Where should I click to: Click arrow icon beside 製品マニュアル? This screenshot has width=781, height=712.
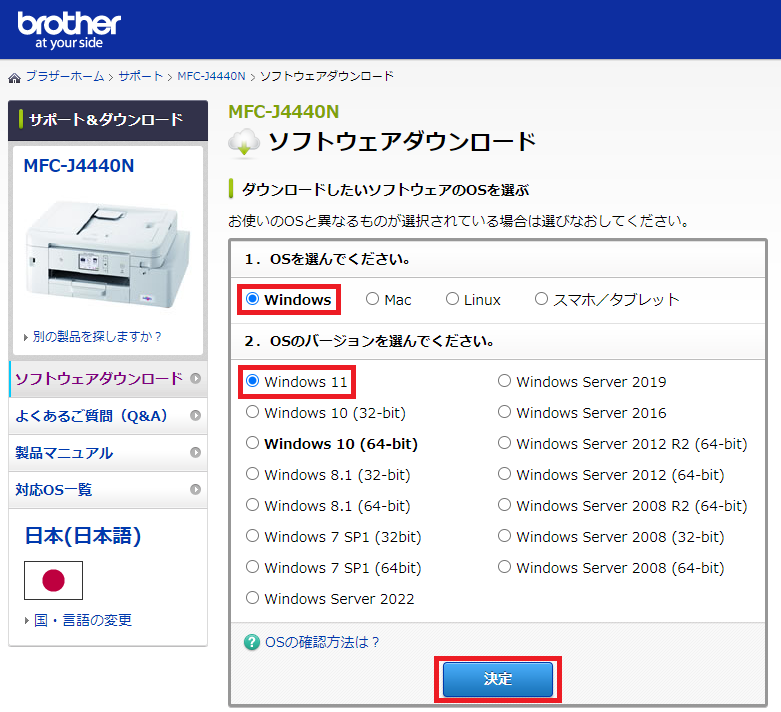pyautogui.click(x=195, y=452)
